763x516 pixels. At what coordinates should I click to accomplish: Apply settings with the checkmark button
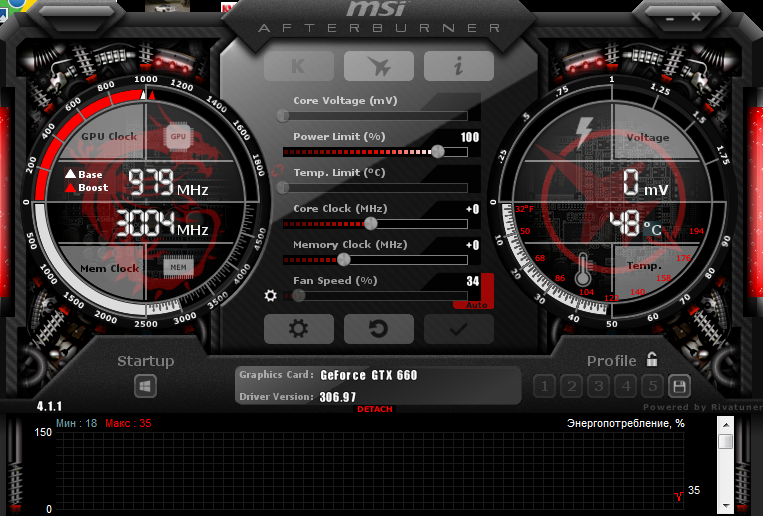(458, 329)
